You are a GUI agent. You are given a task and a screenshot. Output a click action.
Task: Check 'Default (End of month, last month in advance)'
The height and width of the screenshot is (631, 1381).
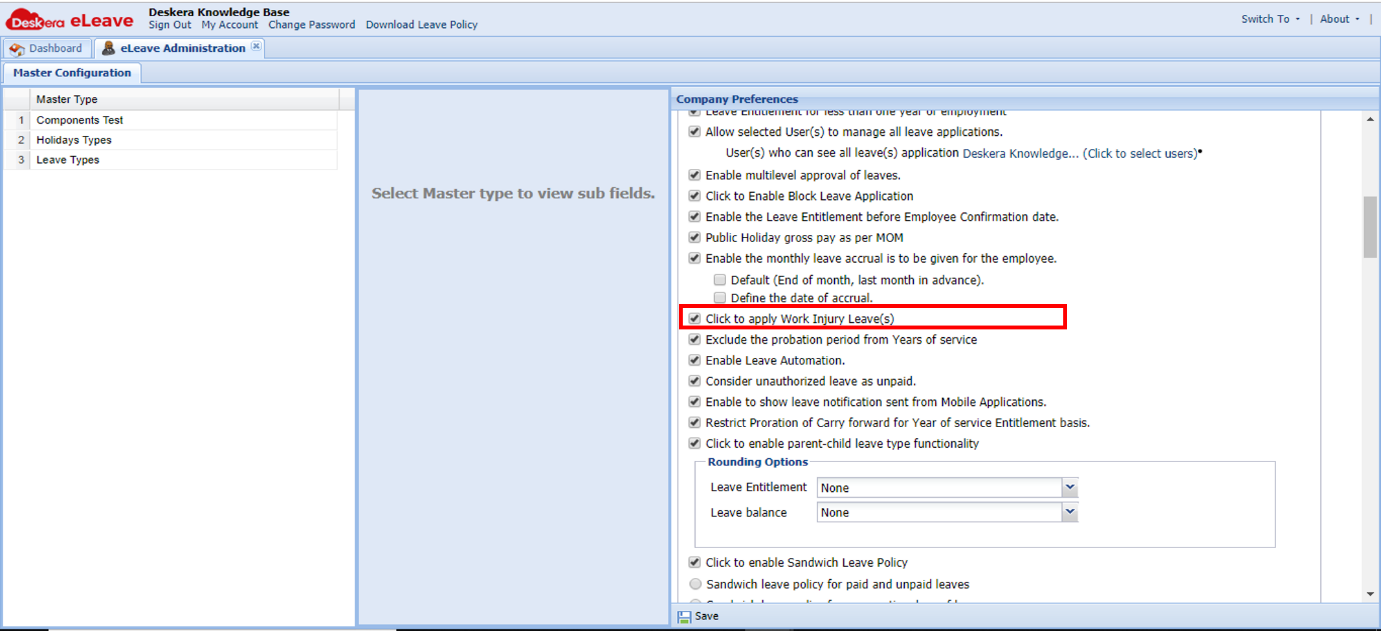[x=719, y=280]
